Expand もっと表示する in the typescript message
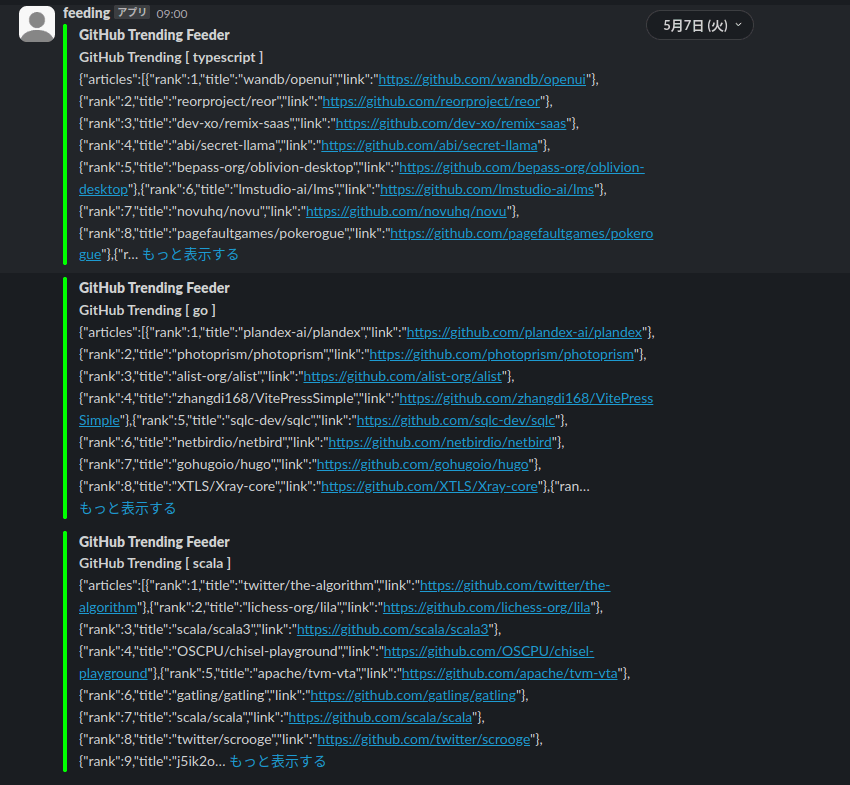850x785 pixels. click(x=192, y=254)
